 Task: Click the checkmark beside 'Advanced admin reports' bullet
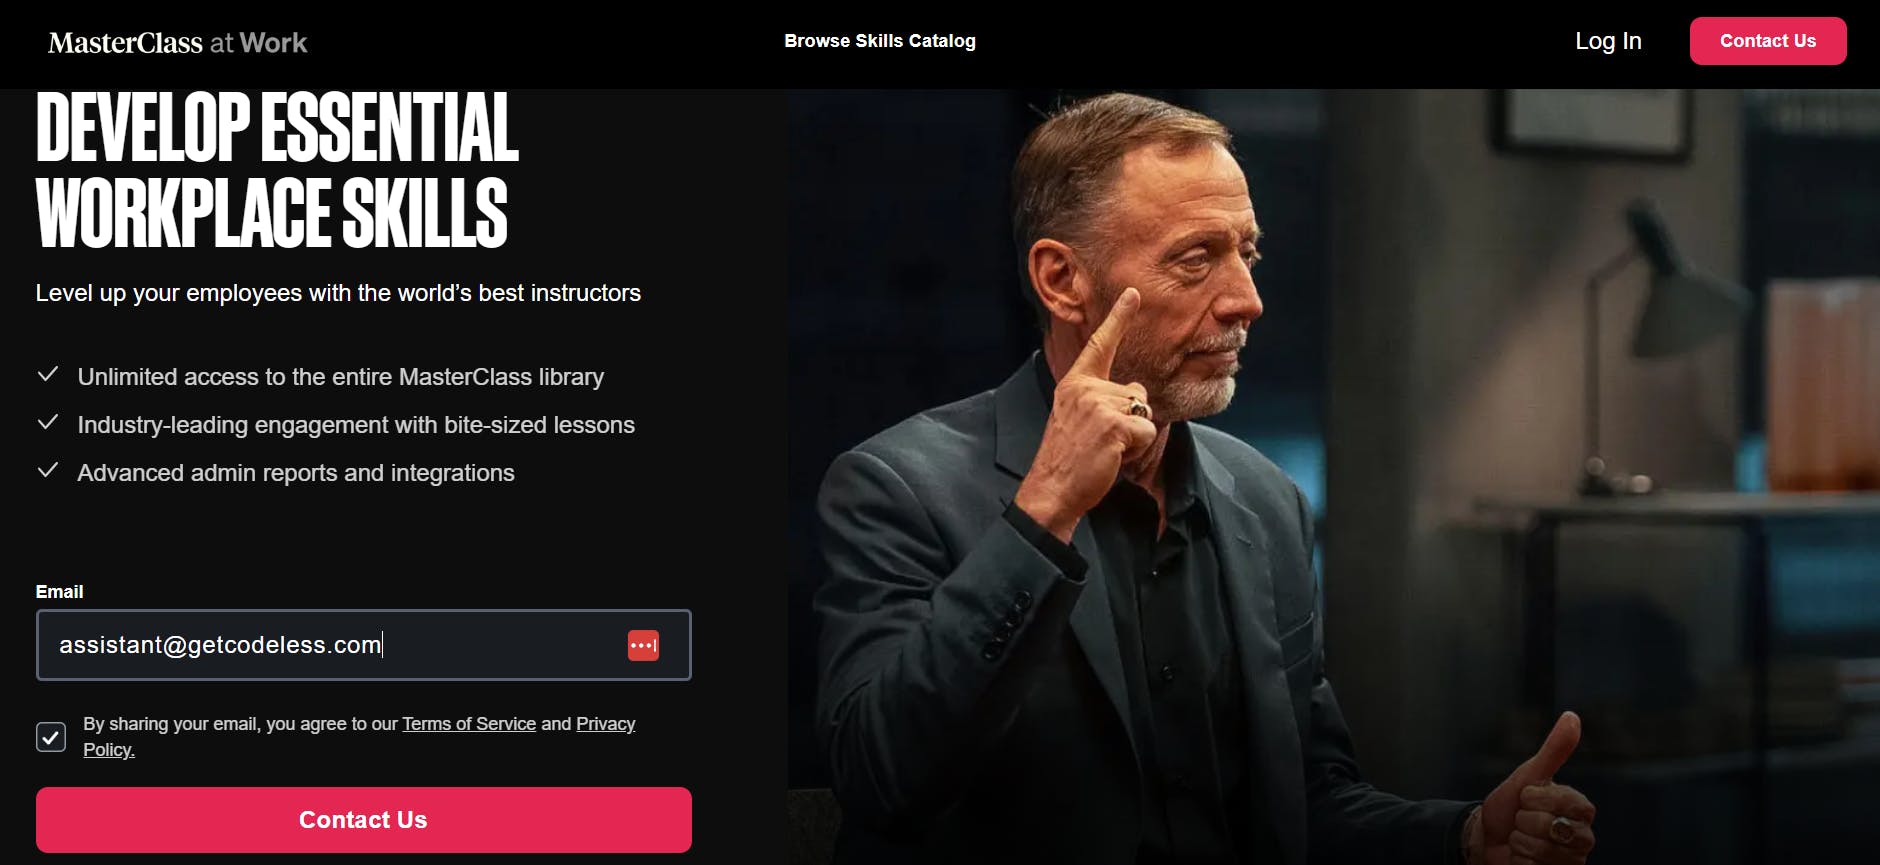pyautogui.click(x=49, y=470)
